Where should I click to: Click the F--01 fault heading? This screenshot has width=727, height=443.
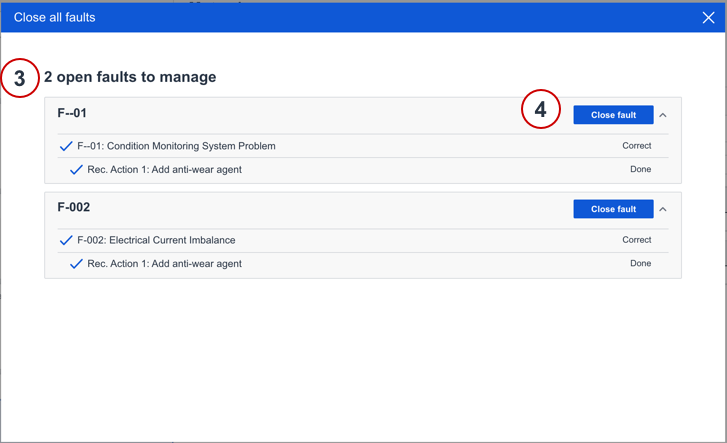(72, 113)
